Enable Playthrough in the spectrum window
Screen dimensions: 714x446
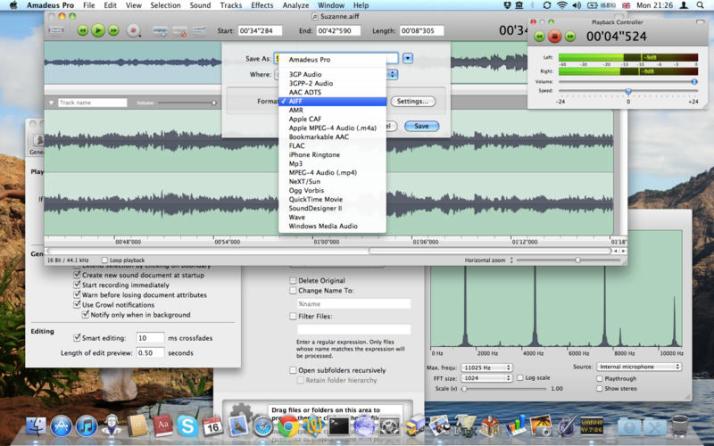(599, 379)
